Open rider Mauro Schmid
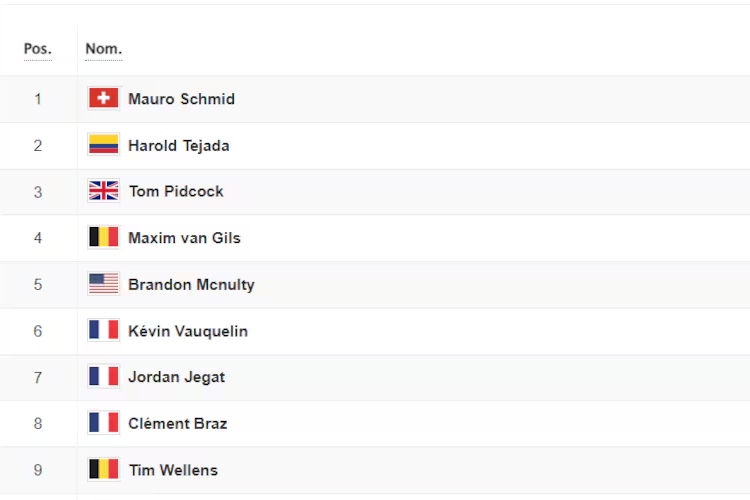 181,99
